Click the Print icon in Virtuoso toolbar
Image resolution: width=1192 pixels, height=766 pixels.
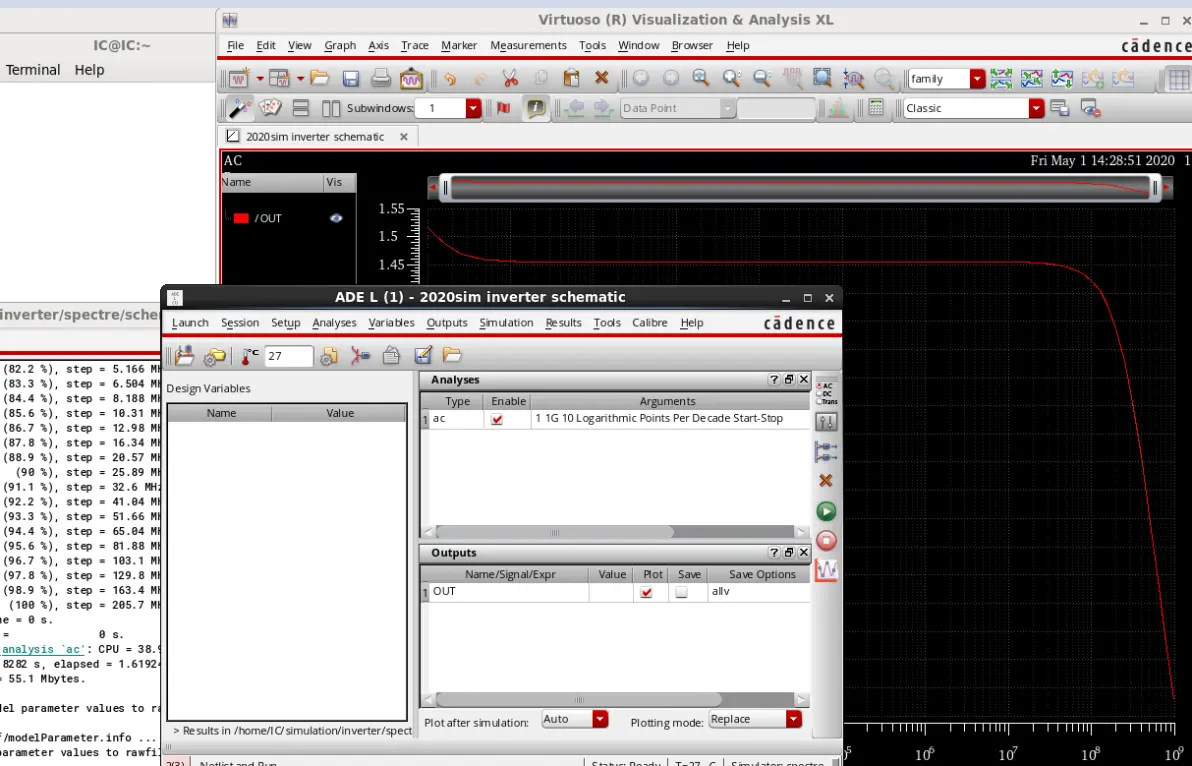(x=380, y=78)
